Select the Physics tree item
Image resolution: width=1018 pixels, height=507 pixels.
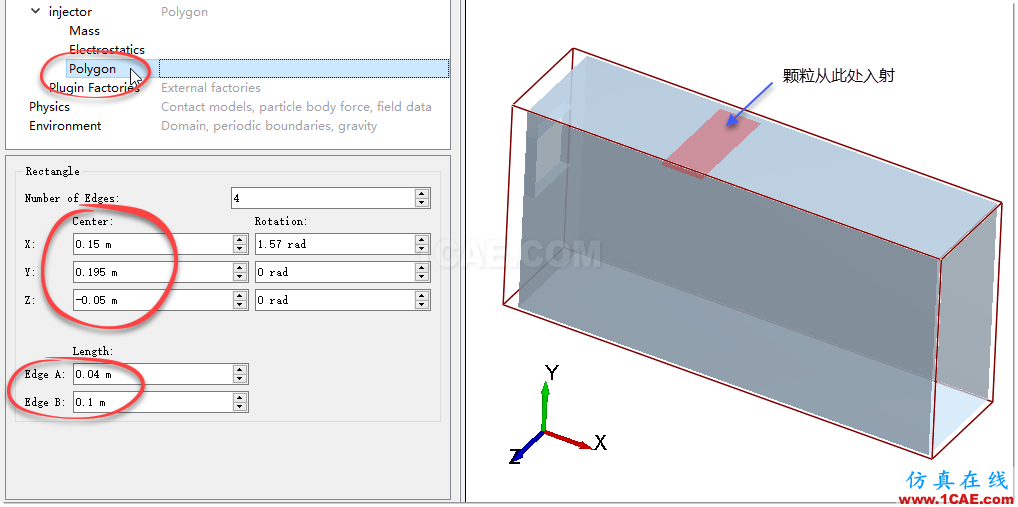49,106
